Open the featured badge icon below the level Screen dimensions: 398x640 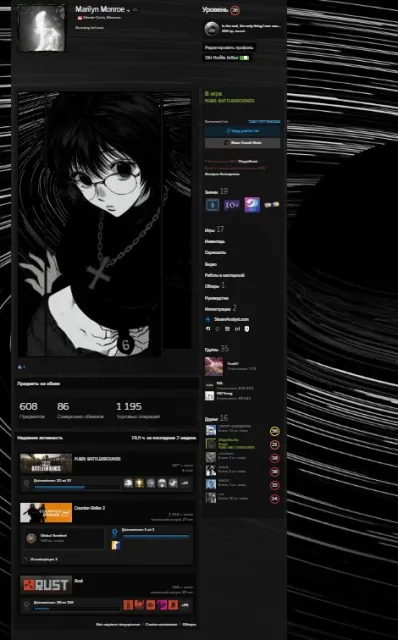211,29
